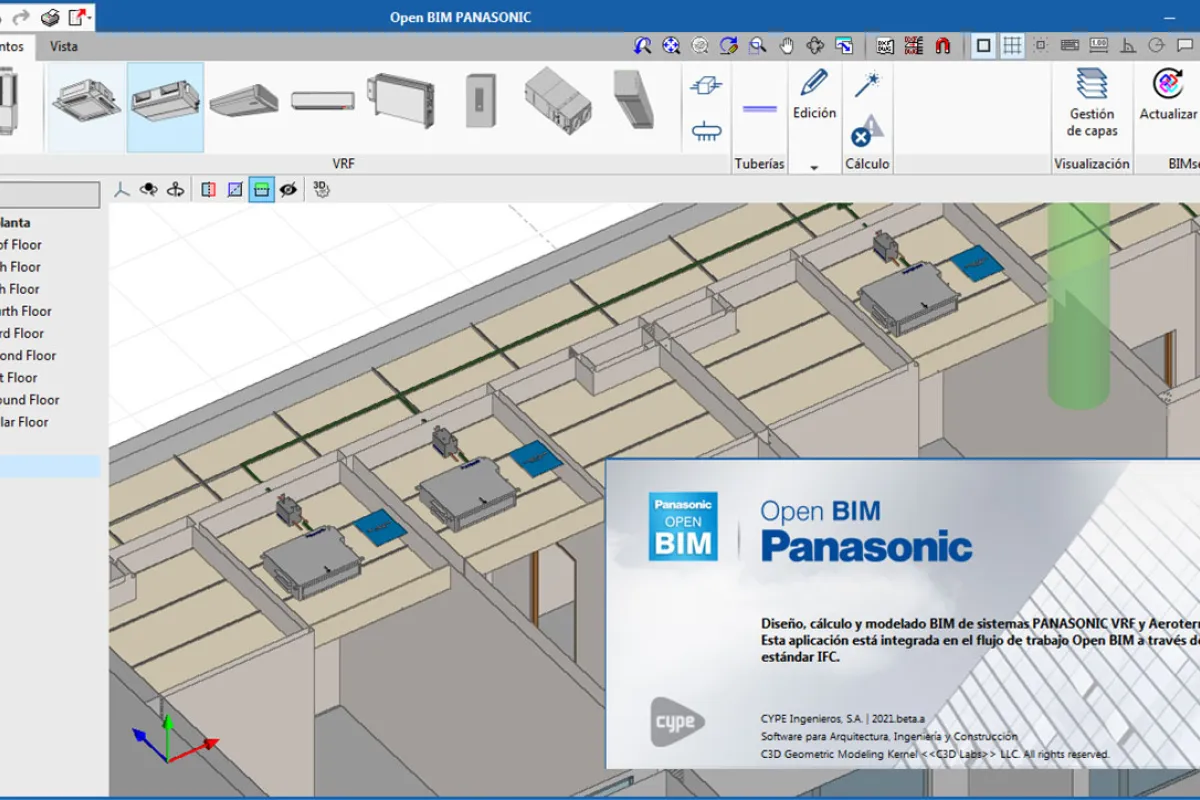Select the slim floor-standing cabinet unit
The width and height of the screenshot is (1200, 800).
481,100
